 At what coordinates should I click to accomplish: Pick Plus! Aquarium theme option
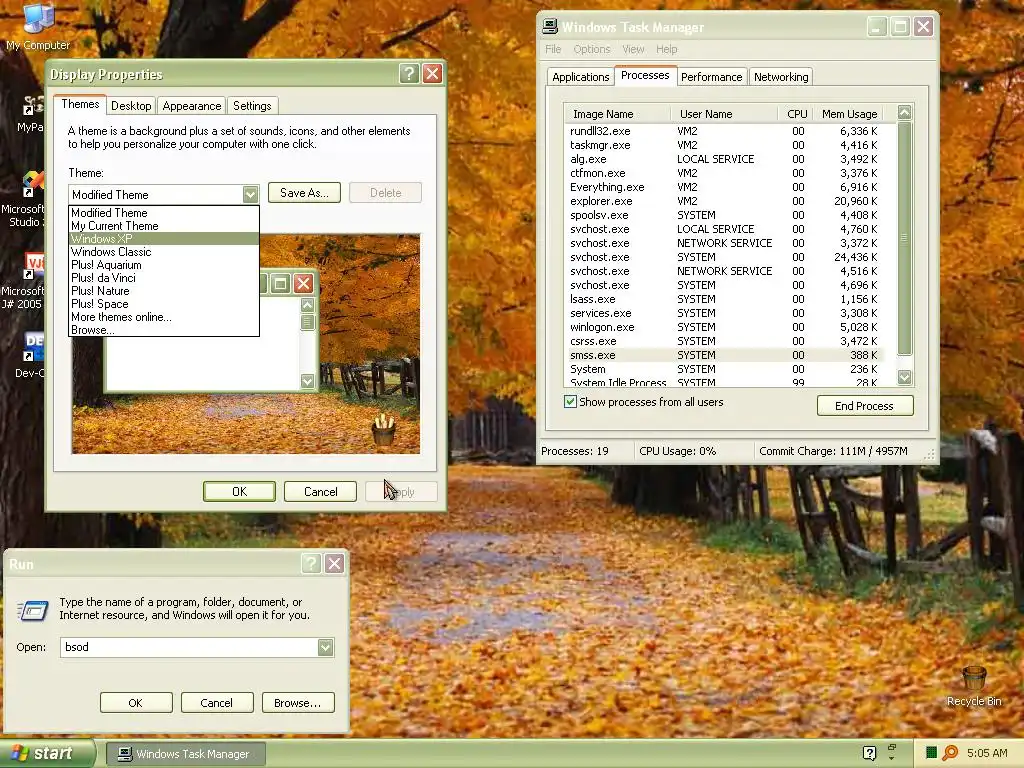click(x=164, y=264)
